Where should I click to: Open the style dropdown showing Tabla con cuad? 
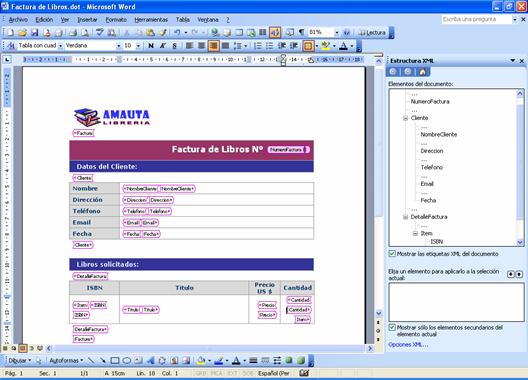coord(60,45)
